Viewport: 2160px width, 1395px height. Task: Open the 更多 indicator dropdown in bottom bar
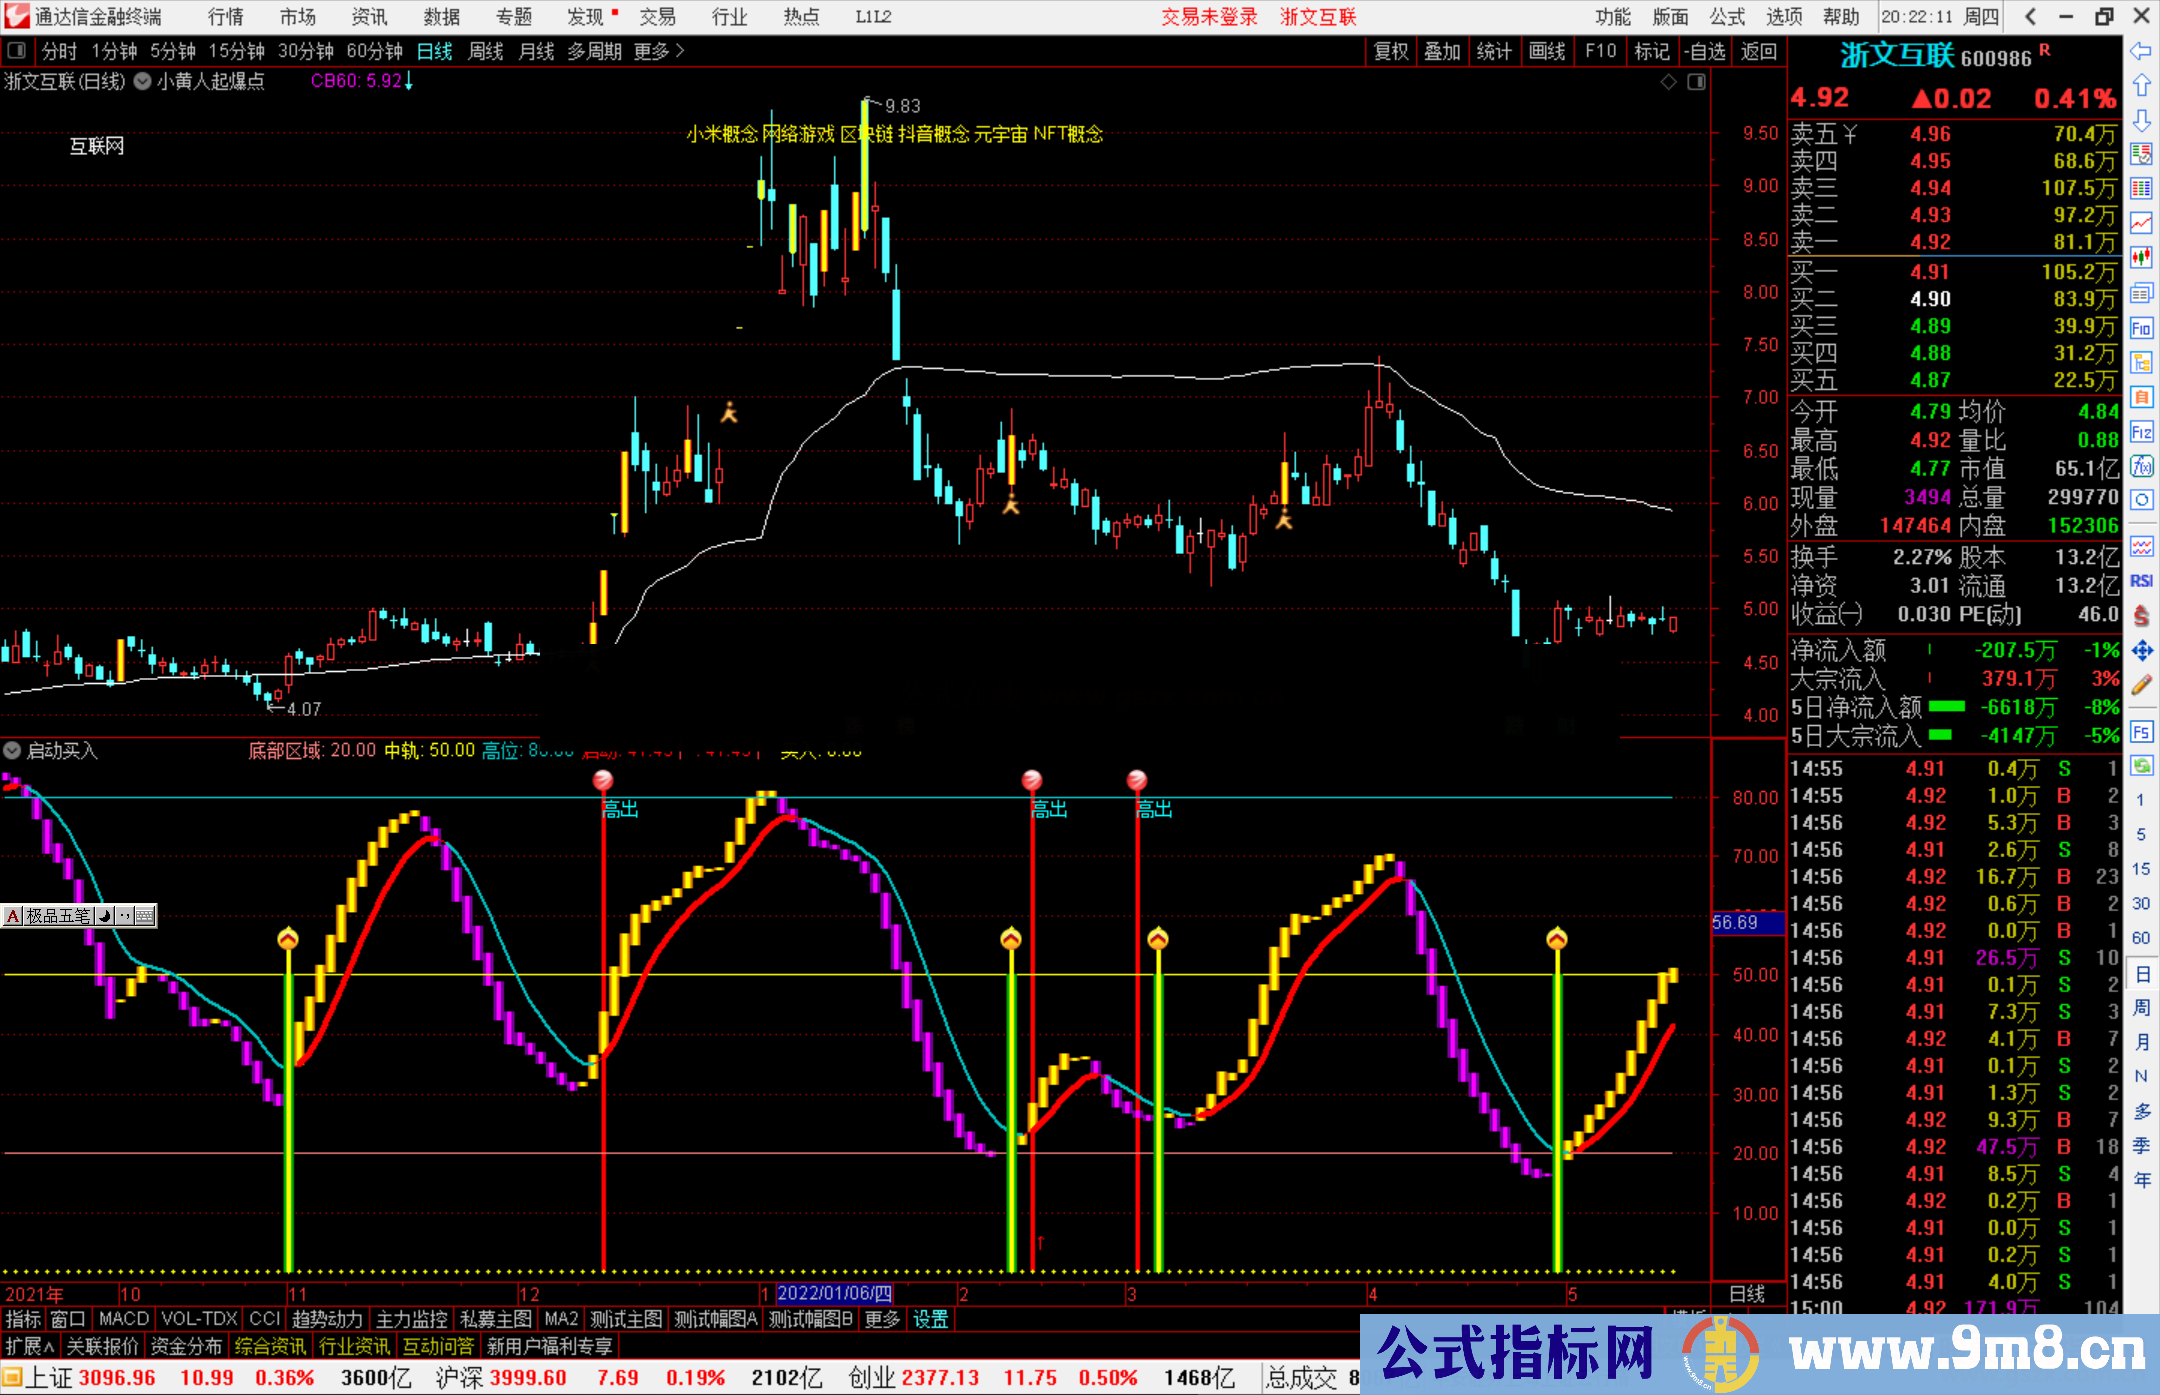tap(883, 1320)
